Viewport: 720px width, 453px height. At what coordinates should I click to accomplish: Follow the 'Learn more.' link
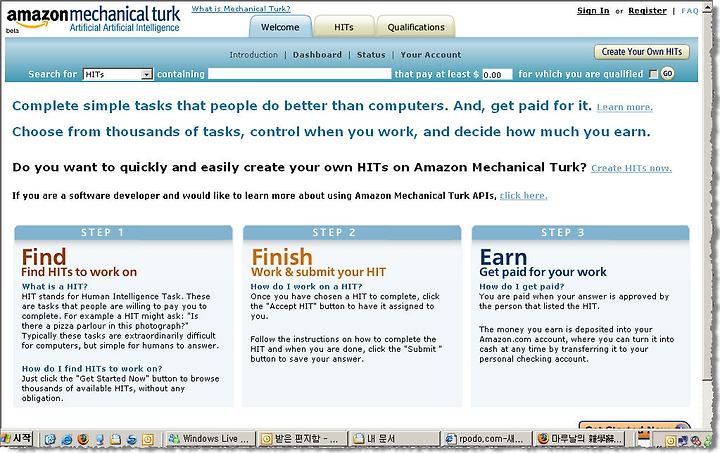(624, 107)
